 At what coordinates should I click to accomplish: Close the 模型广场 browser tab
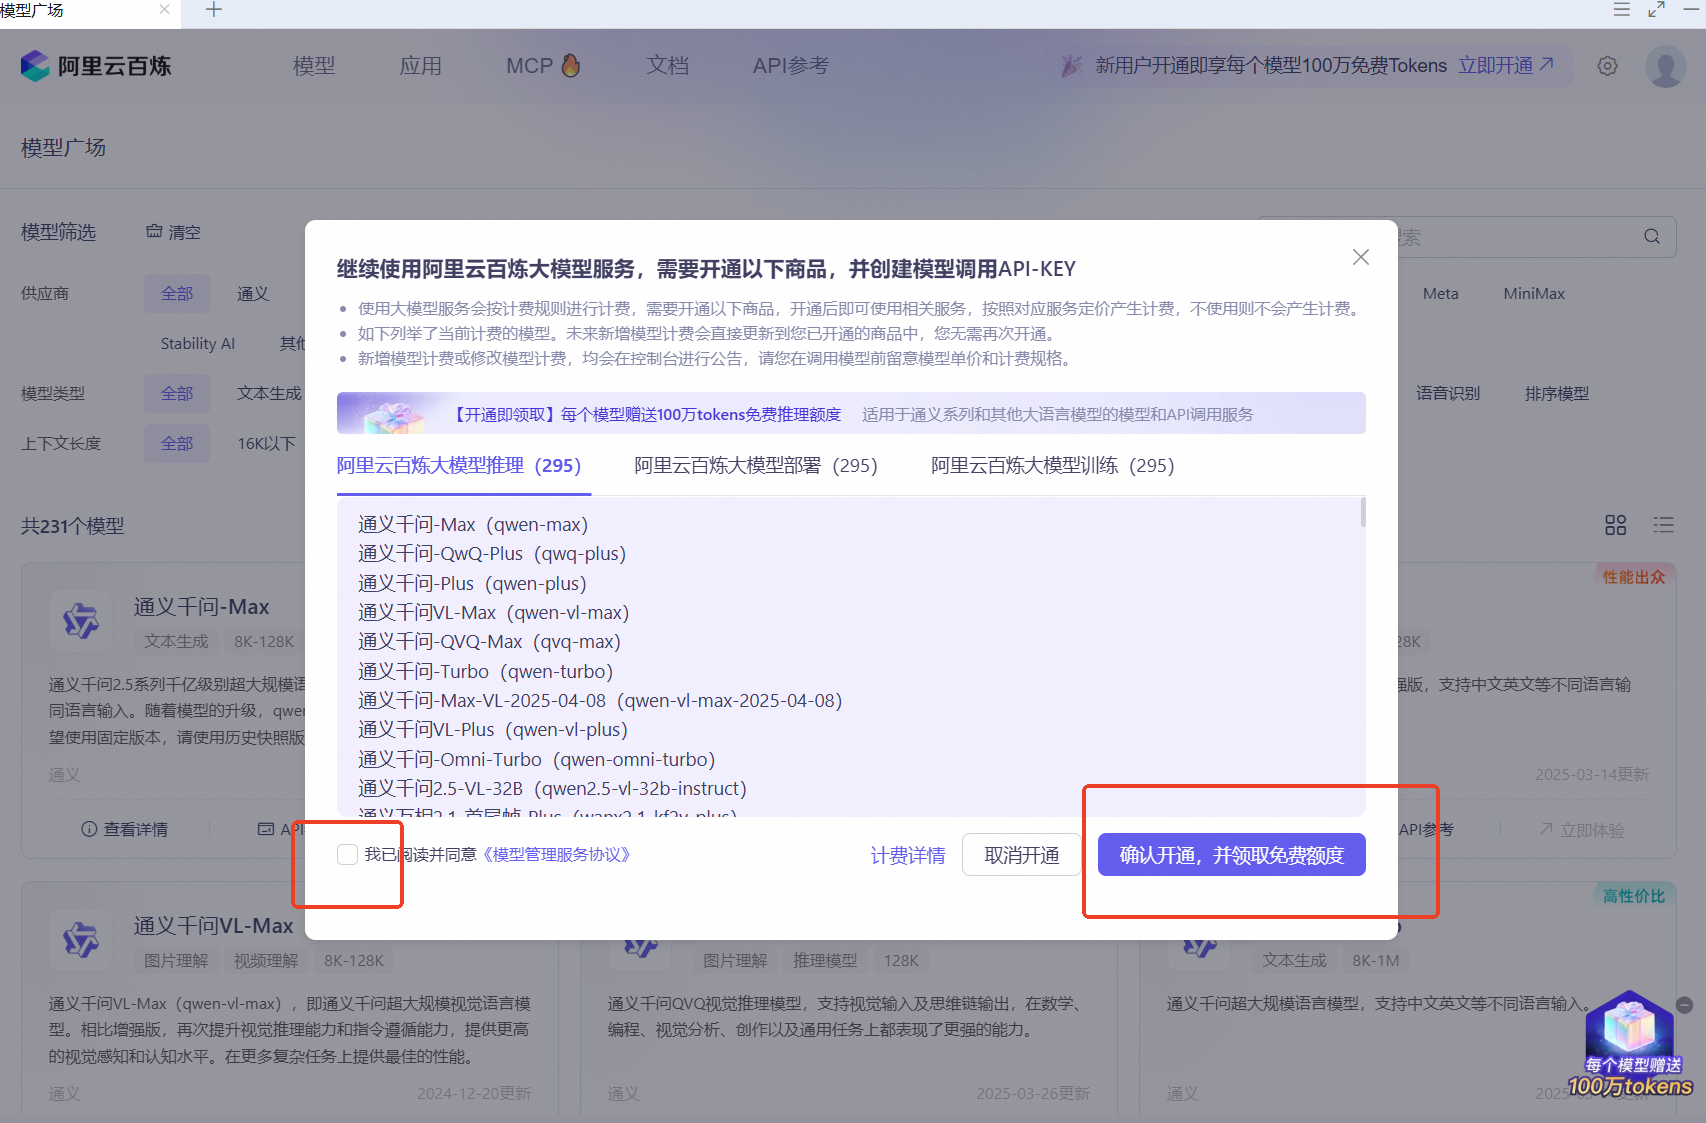coord(164,10)
